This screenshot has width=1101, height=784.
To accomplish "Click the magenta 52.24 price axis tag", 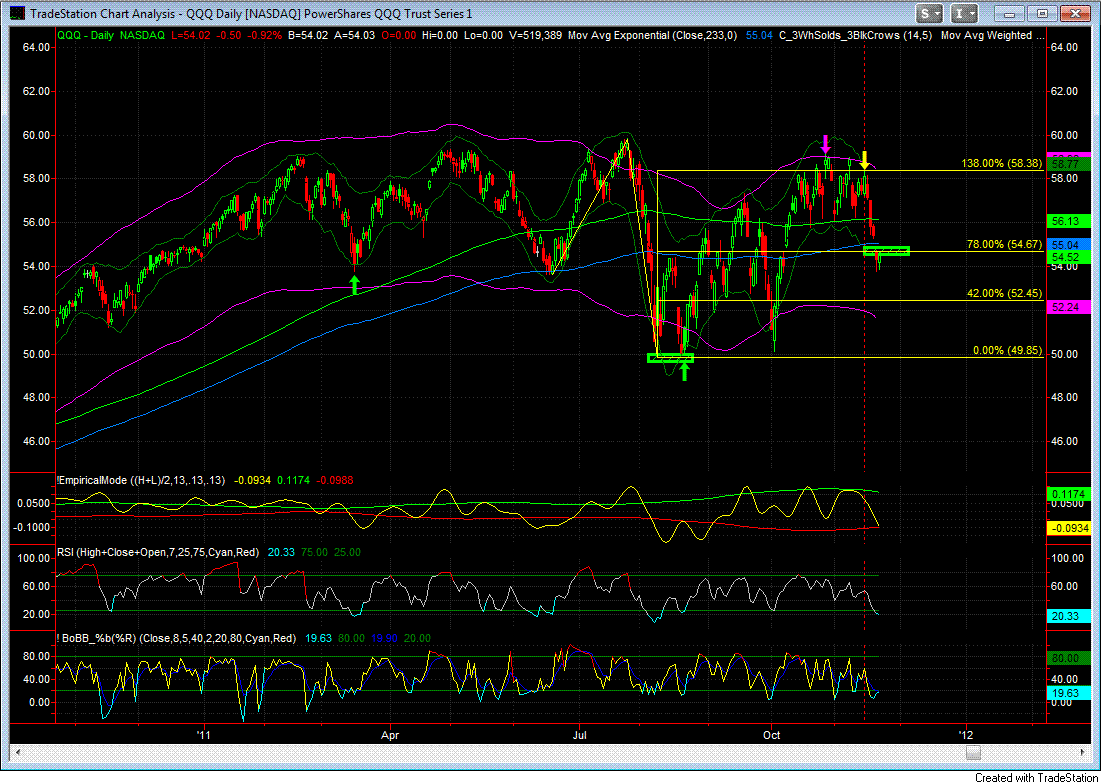I will tap(1068, 307).
